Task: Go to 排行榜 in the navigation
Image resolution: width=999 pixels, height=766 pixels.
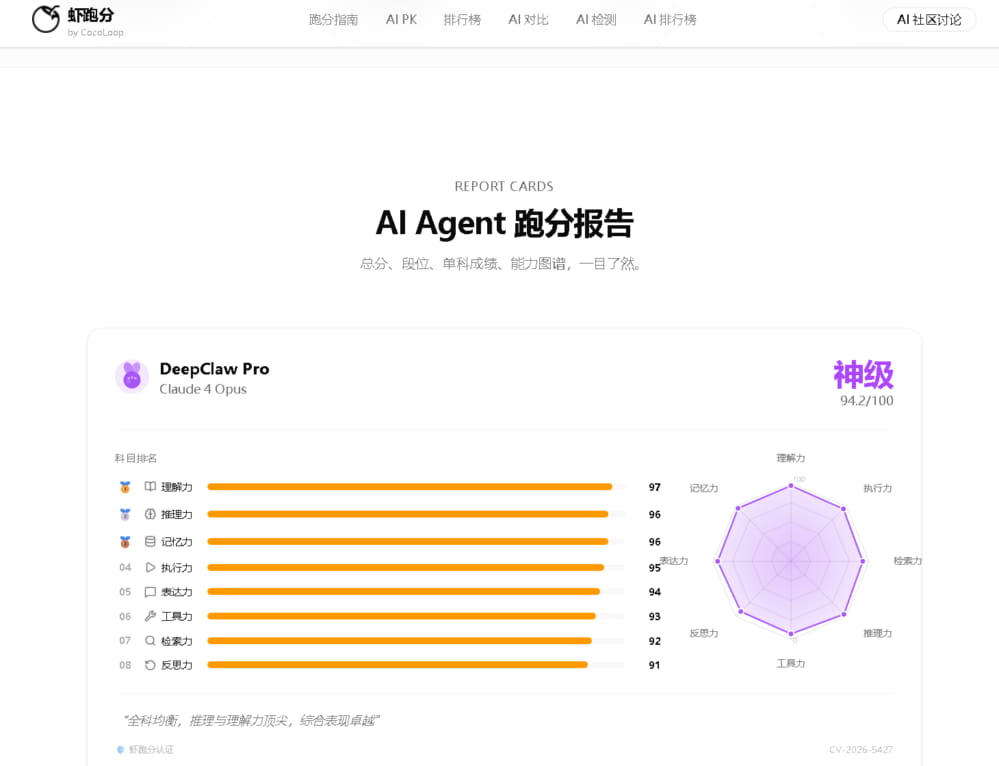Action: pyautogui.click(x=463, y=20)
